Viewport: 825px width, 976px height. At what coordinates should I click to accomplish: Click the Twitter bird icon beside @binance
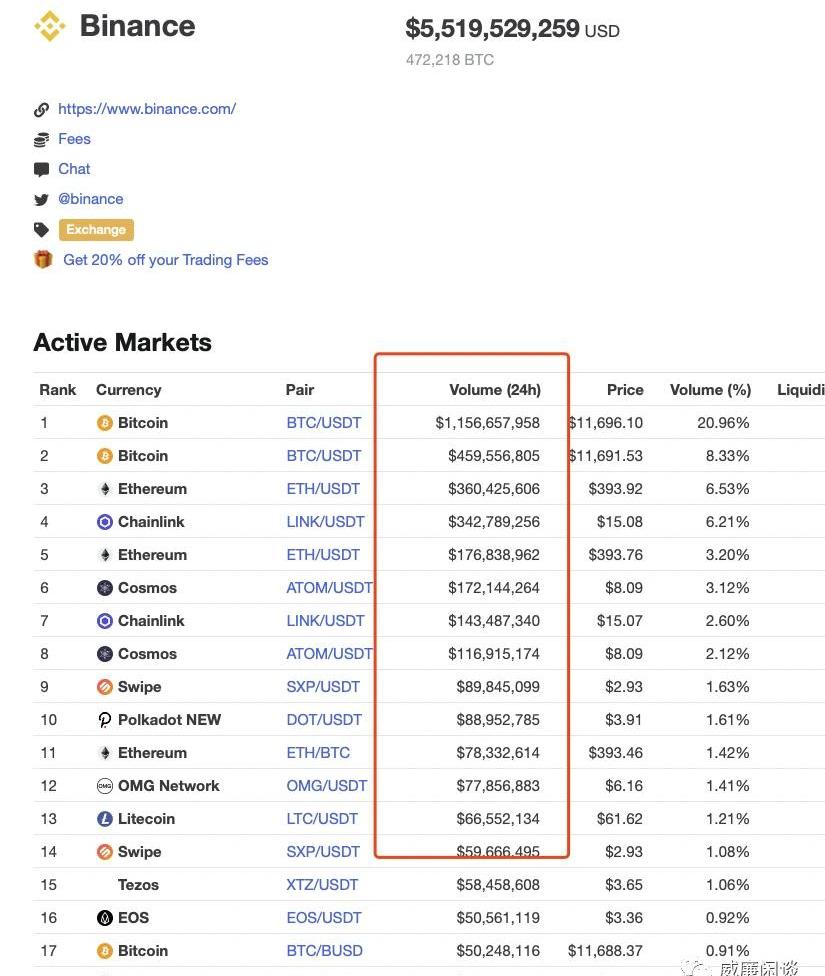pos(41,199)
